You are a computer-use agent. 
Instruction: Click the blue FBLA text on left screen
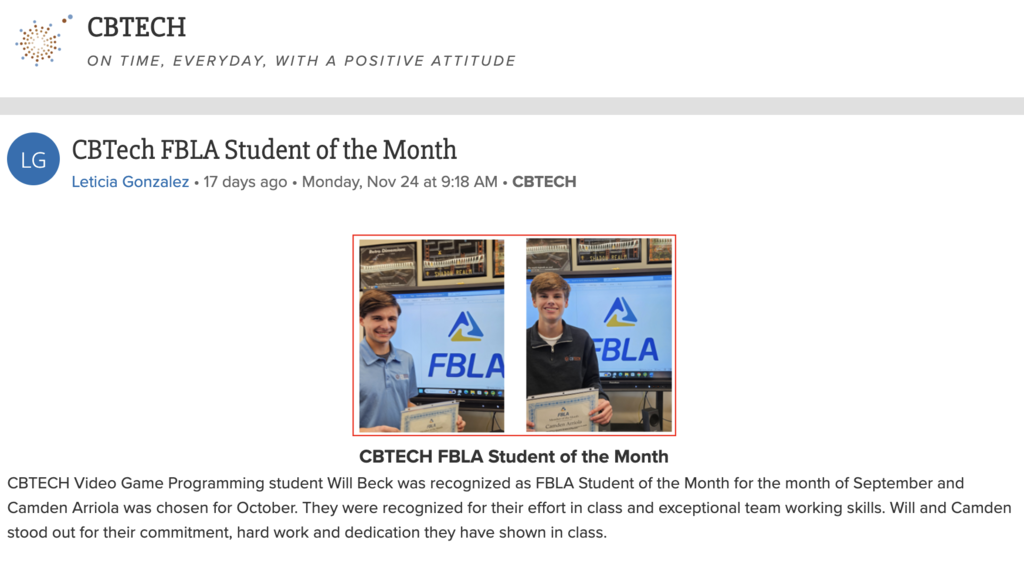click(x=466, y=365)
